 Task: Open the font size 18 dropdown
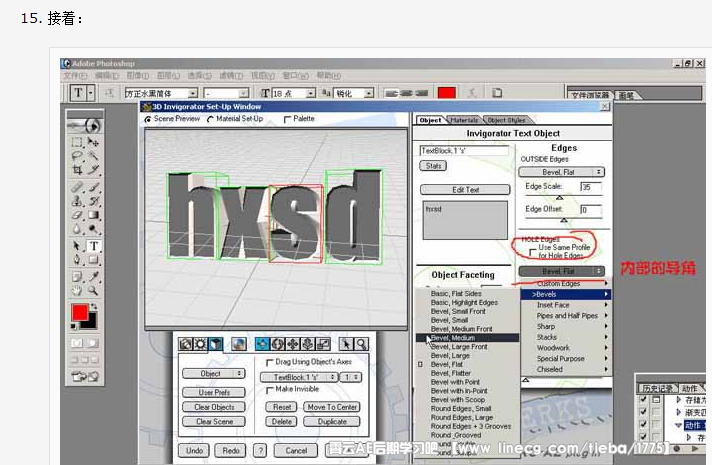click(x=311, y=94)
